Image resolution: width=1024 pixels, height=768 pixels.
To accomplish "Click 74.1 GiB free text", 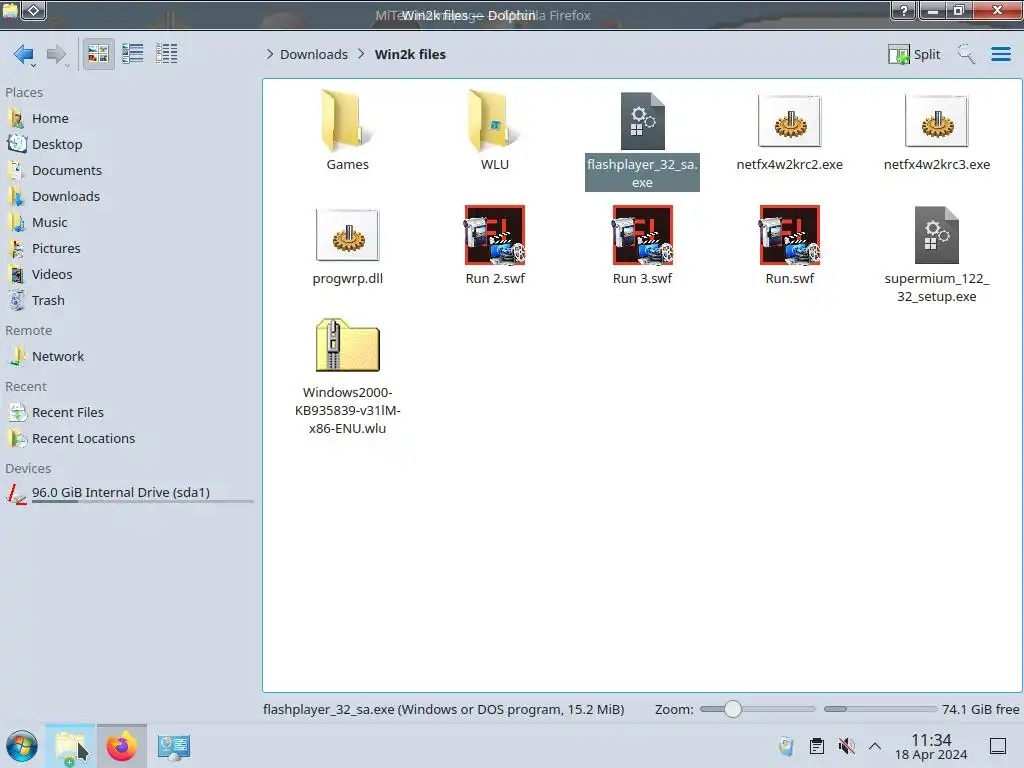I will click(980, 709).
